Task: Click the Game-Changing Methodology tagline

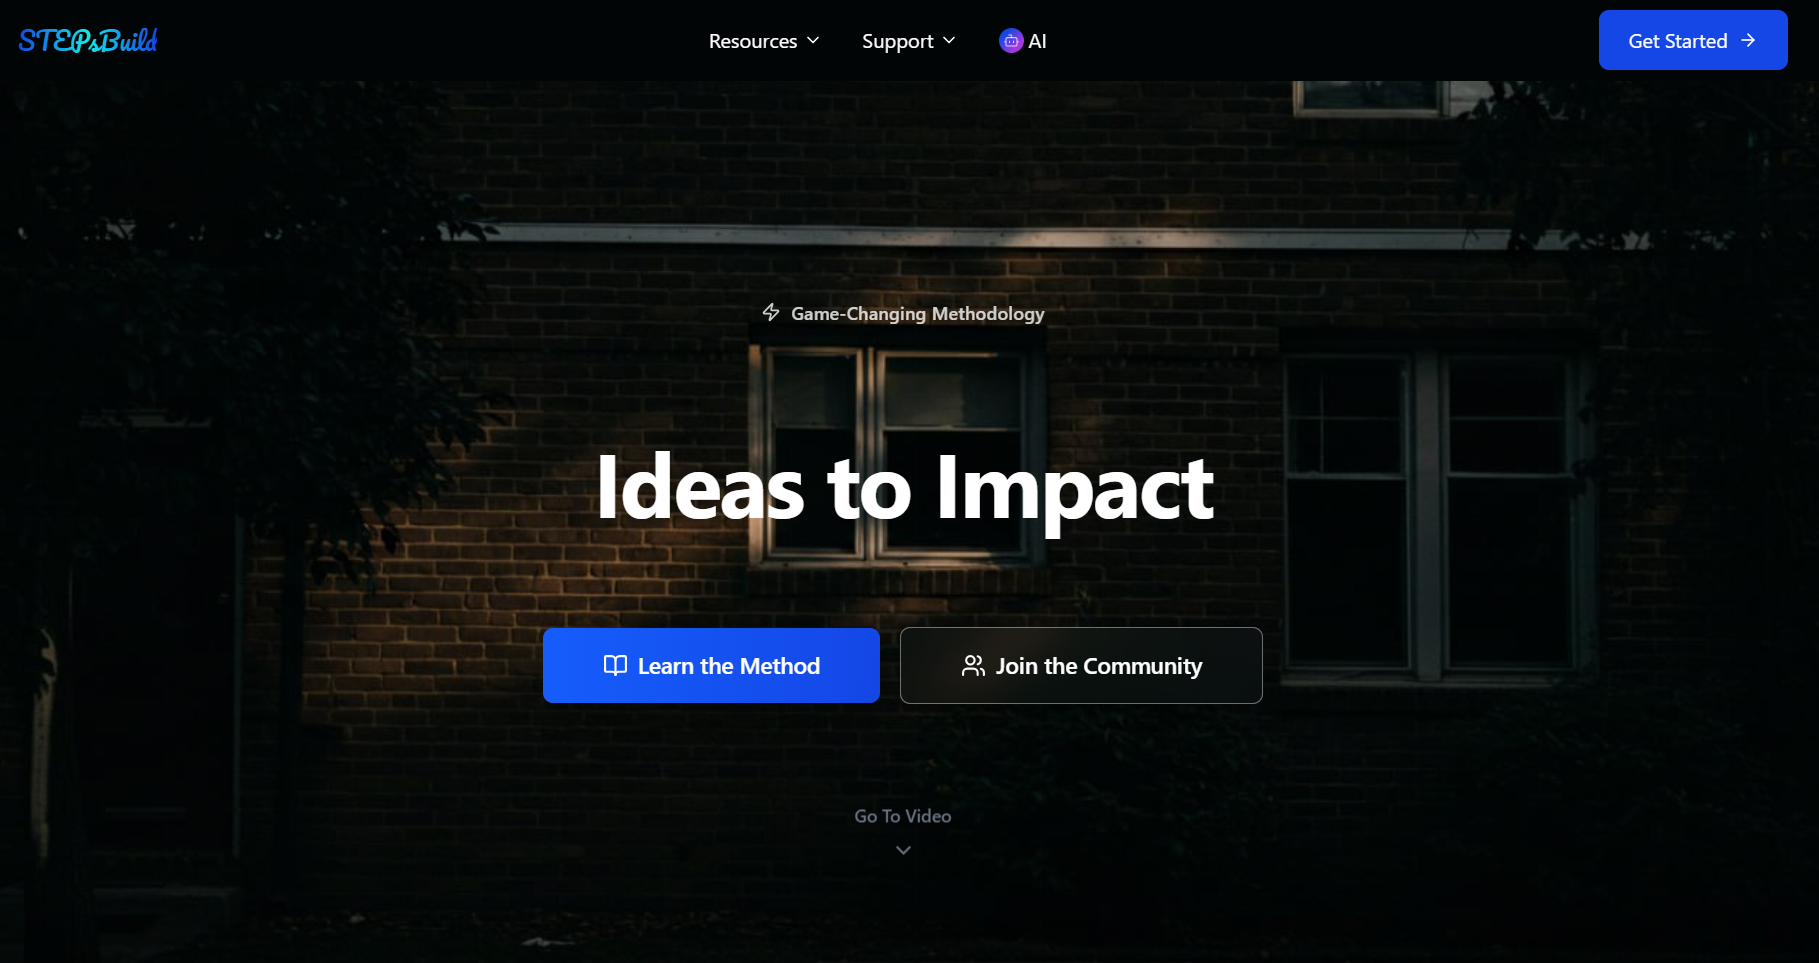Action: 917,314
